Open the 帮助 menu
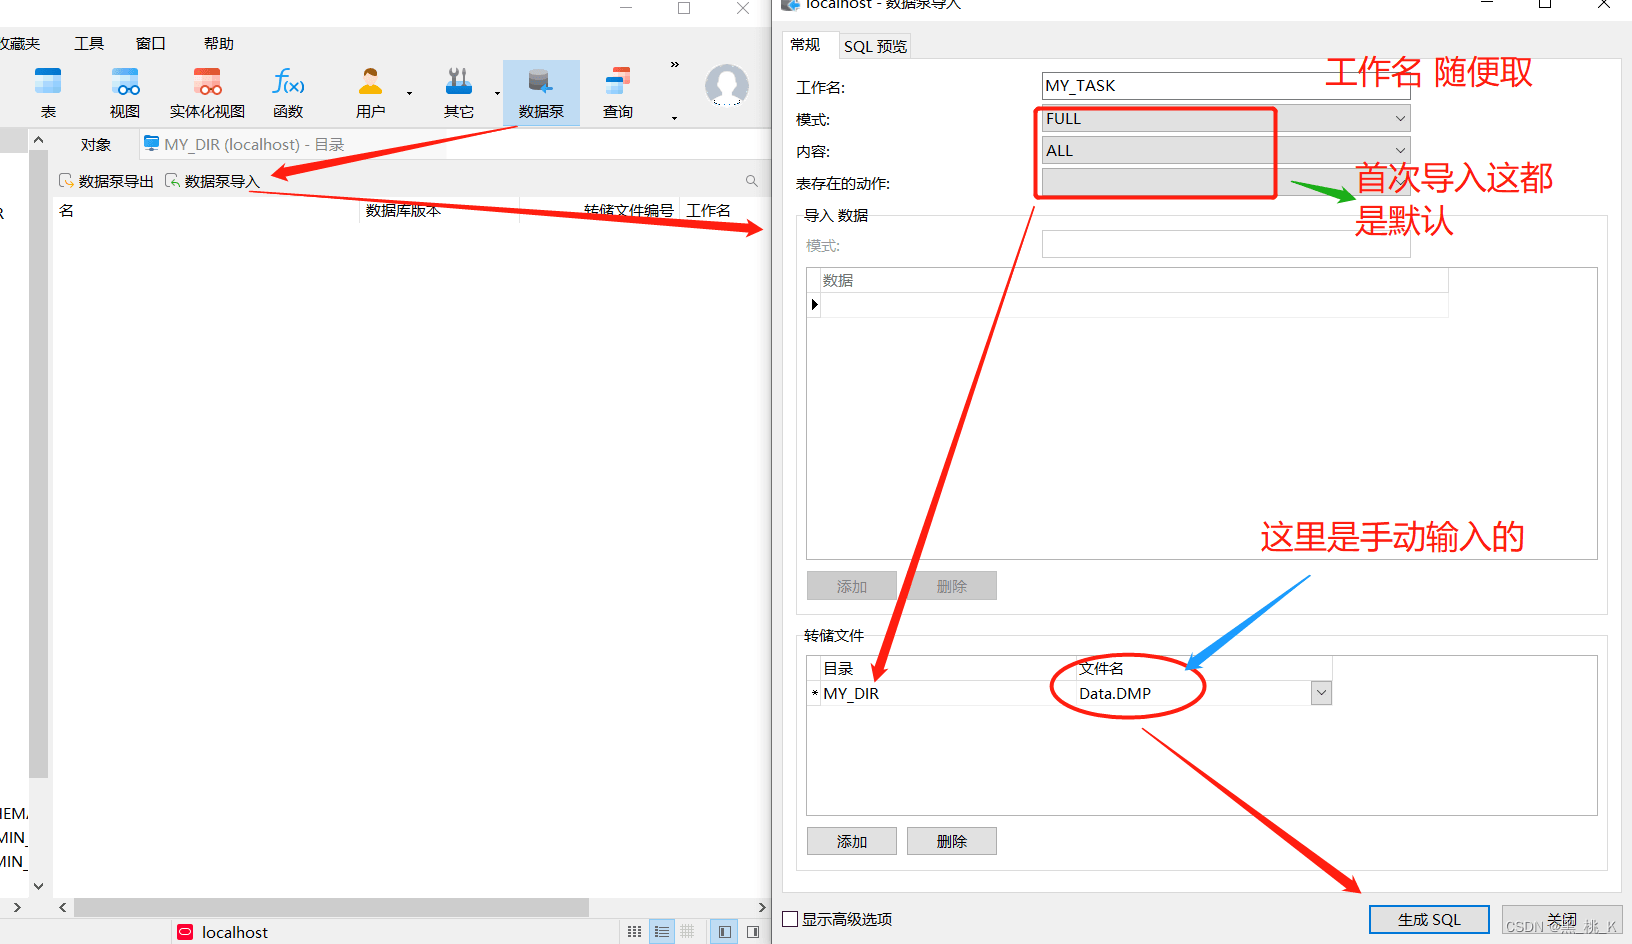 (x=219, y=43)
